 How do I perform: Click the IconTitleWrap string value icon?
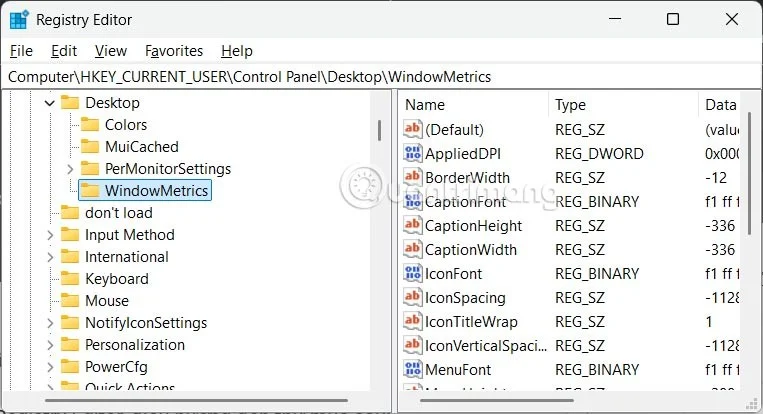(x=413, y=321)
